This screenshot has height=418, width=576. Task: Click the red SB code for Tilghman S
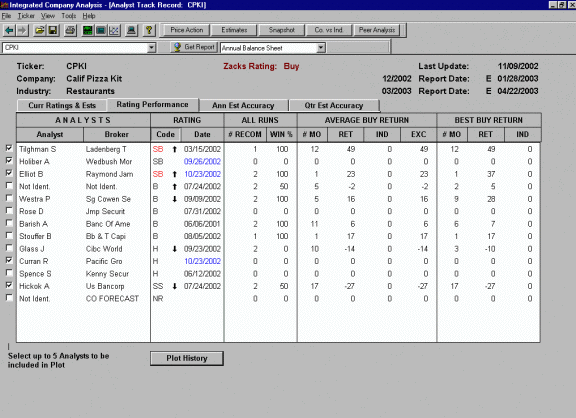pyautogui.click(x=158, y=149)
